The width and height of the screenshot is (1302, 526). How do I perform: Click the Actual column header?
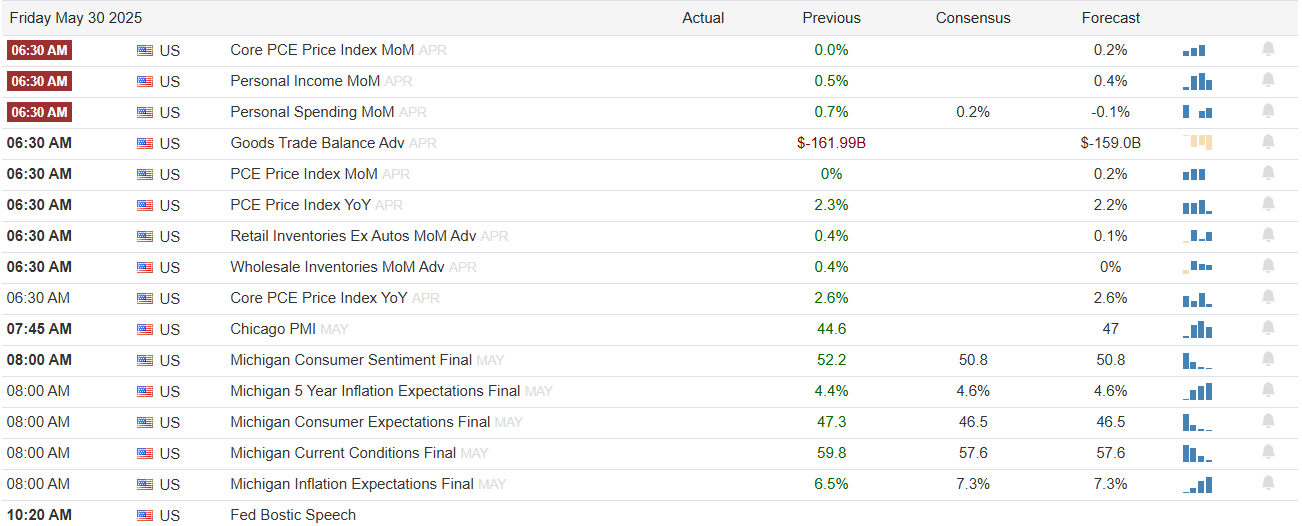(703, 18)
